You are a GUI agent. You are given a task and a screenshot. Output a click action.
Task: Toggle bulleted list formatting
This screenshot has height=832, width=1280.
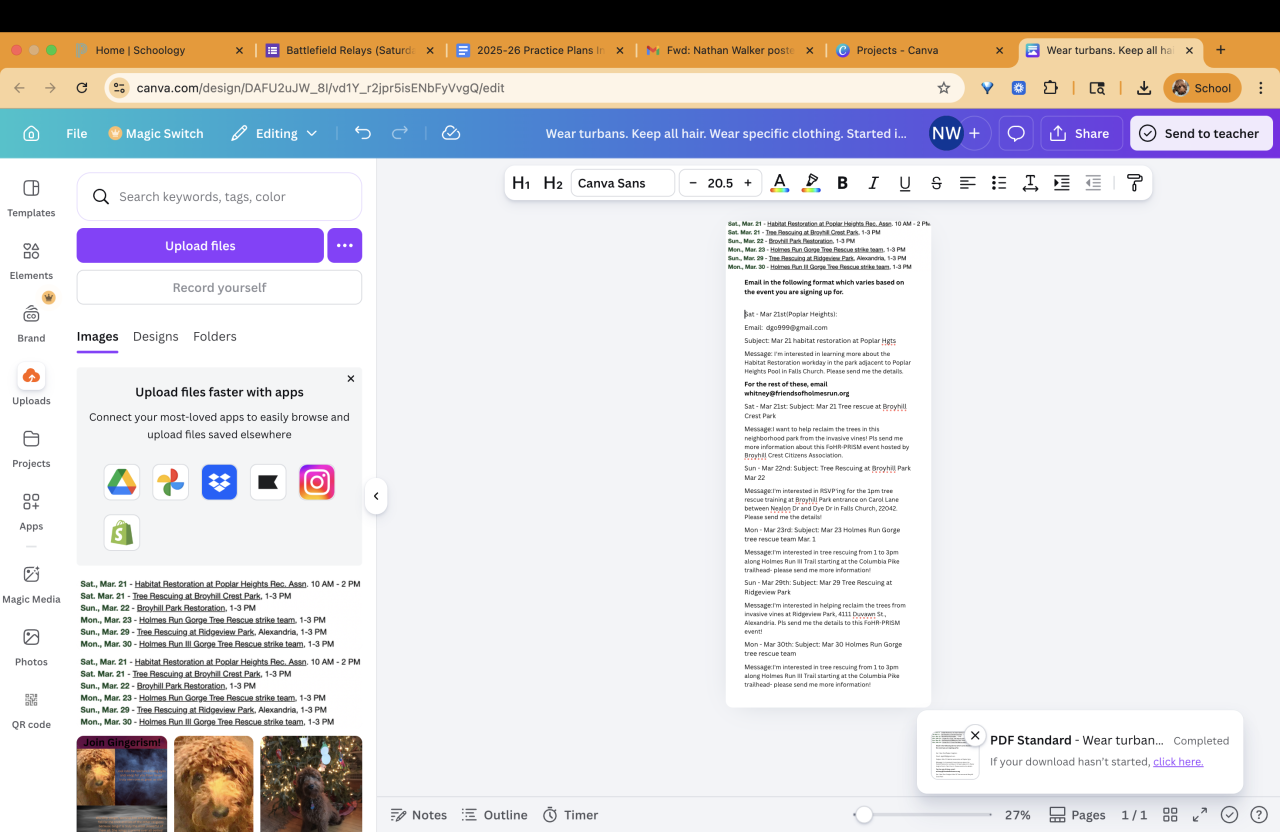coord(999,183)
